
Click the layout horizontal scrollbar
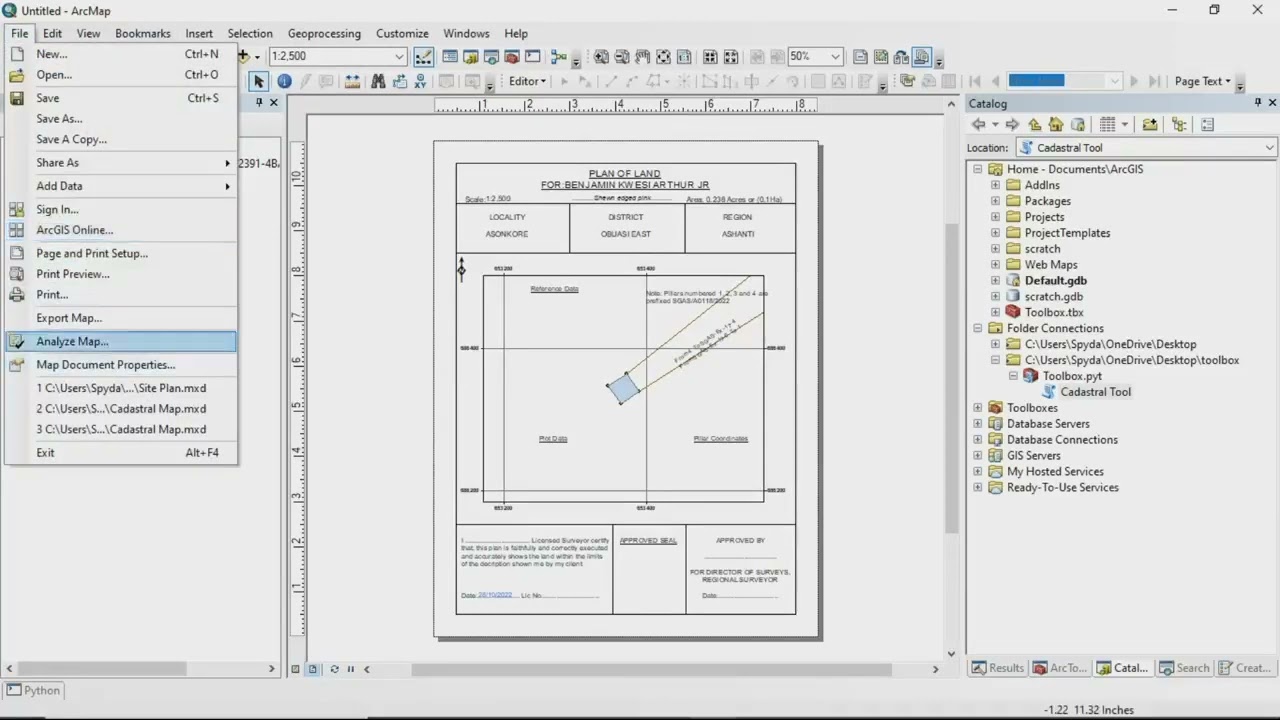[650, 669]
